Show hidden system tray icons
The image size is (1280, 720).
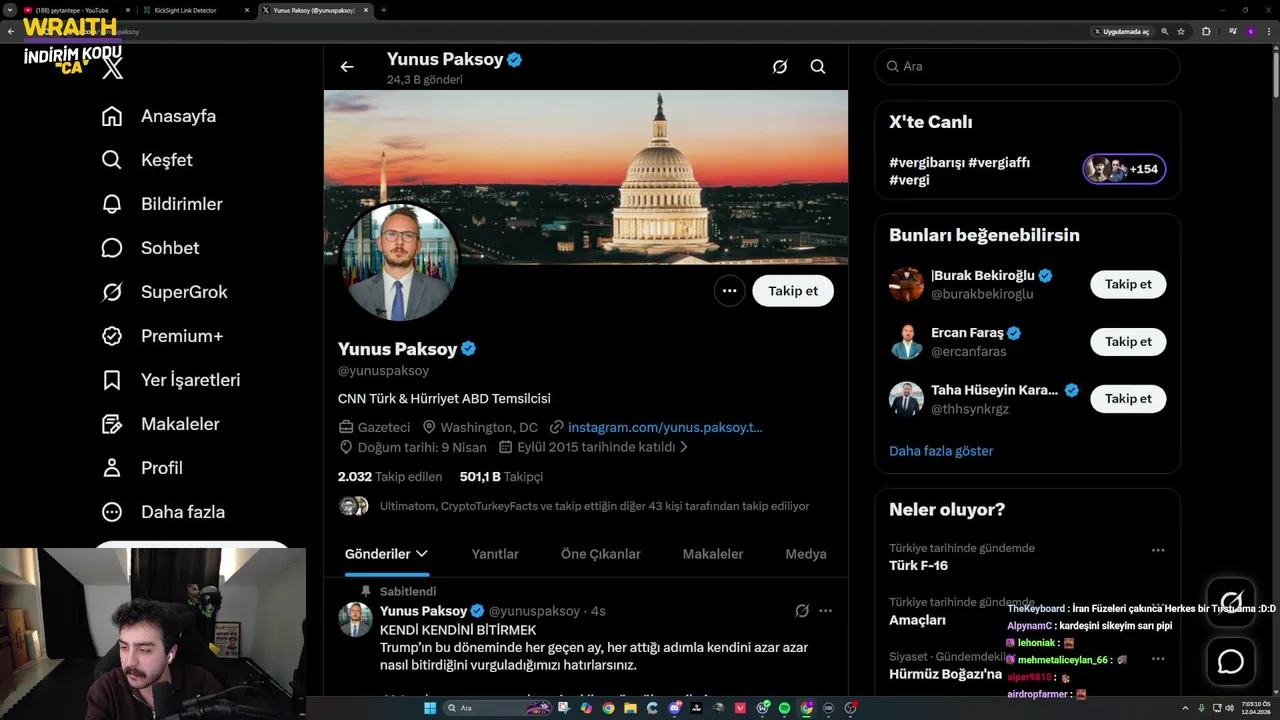(1185, 708)
